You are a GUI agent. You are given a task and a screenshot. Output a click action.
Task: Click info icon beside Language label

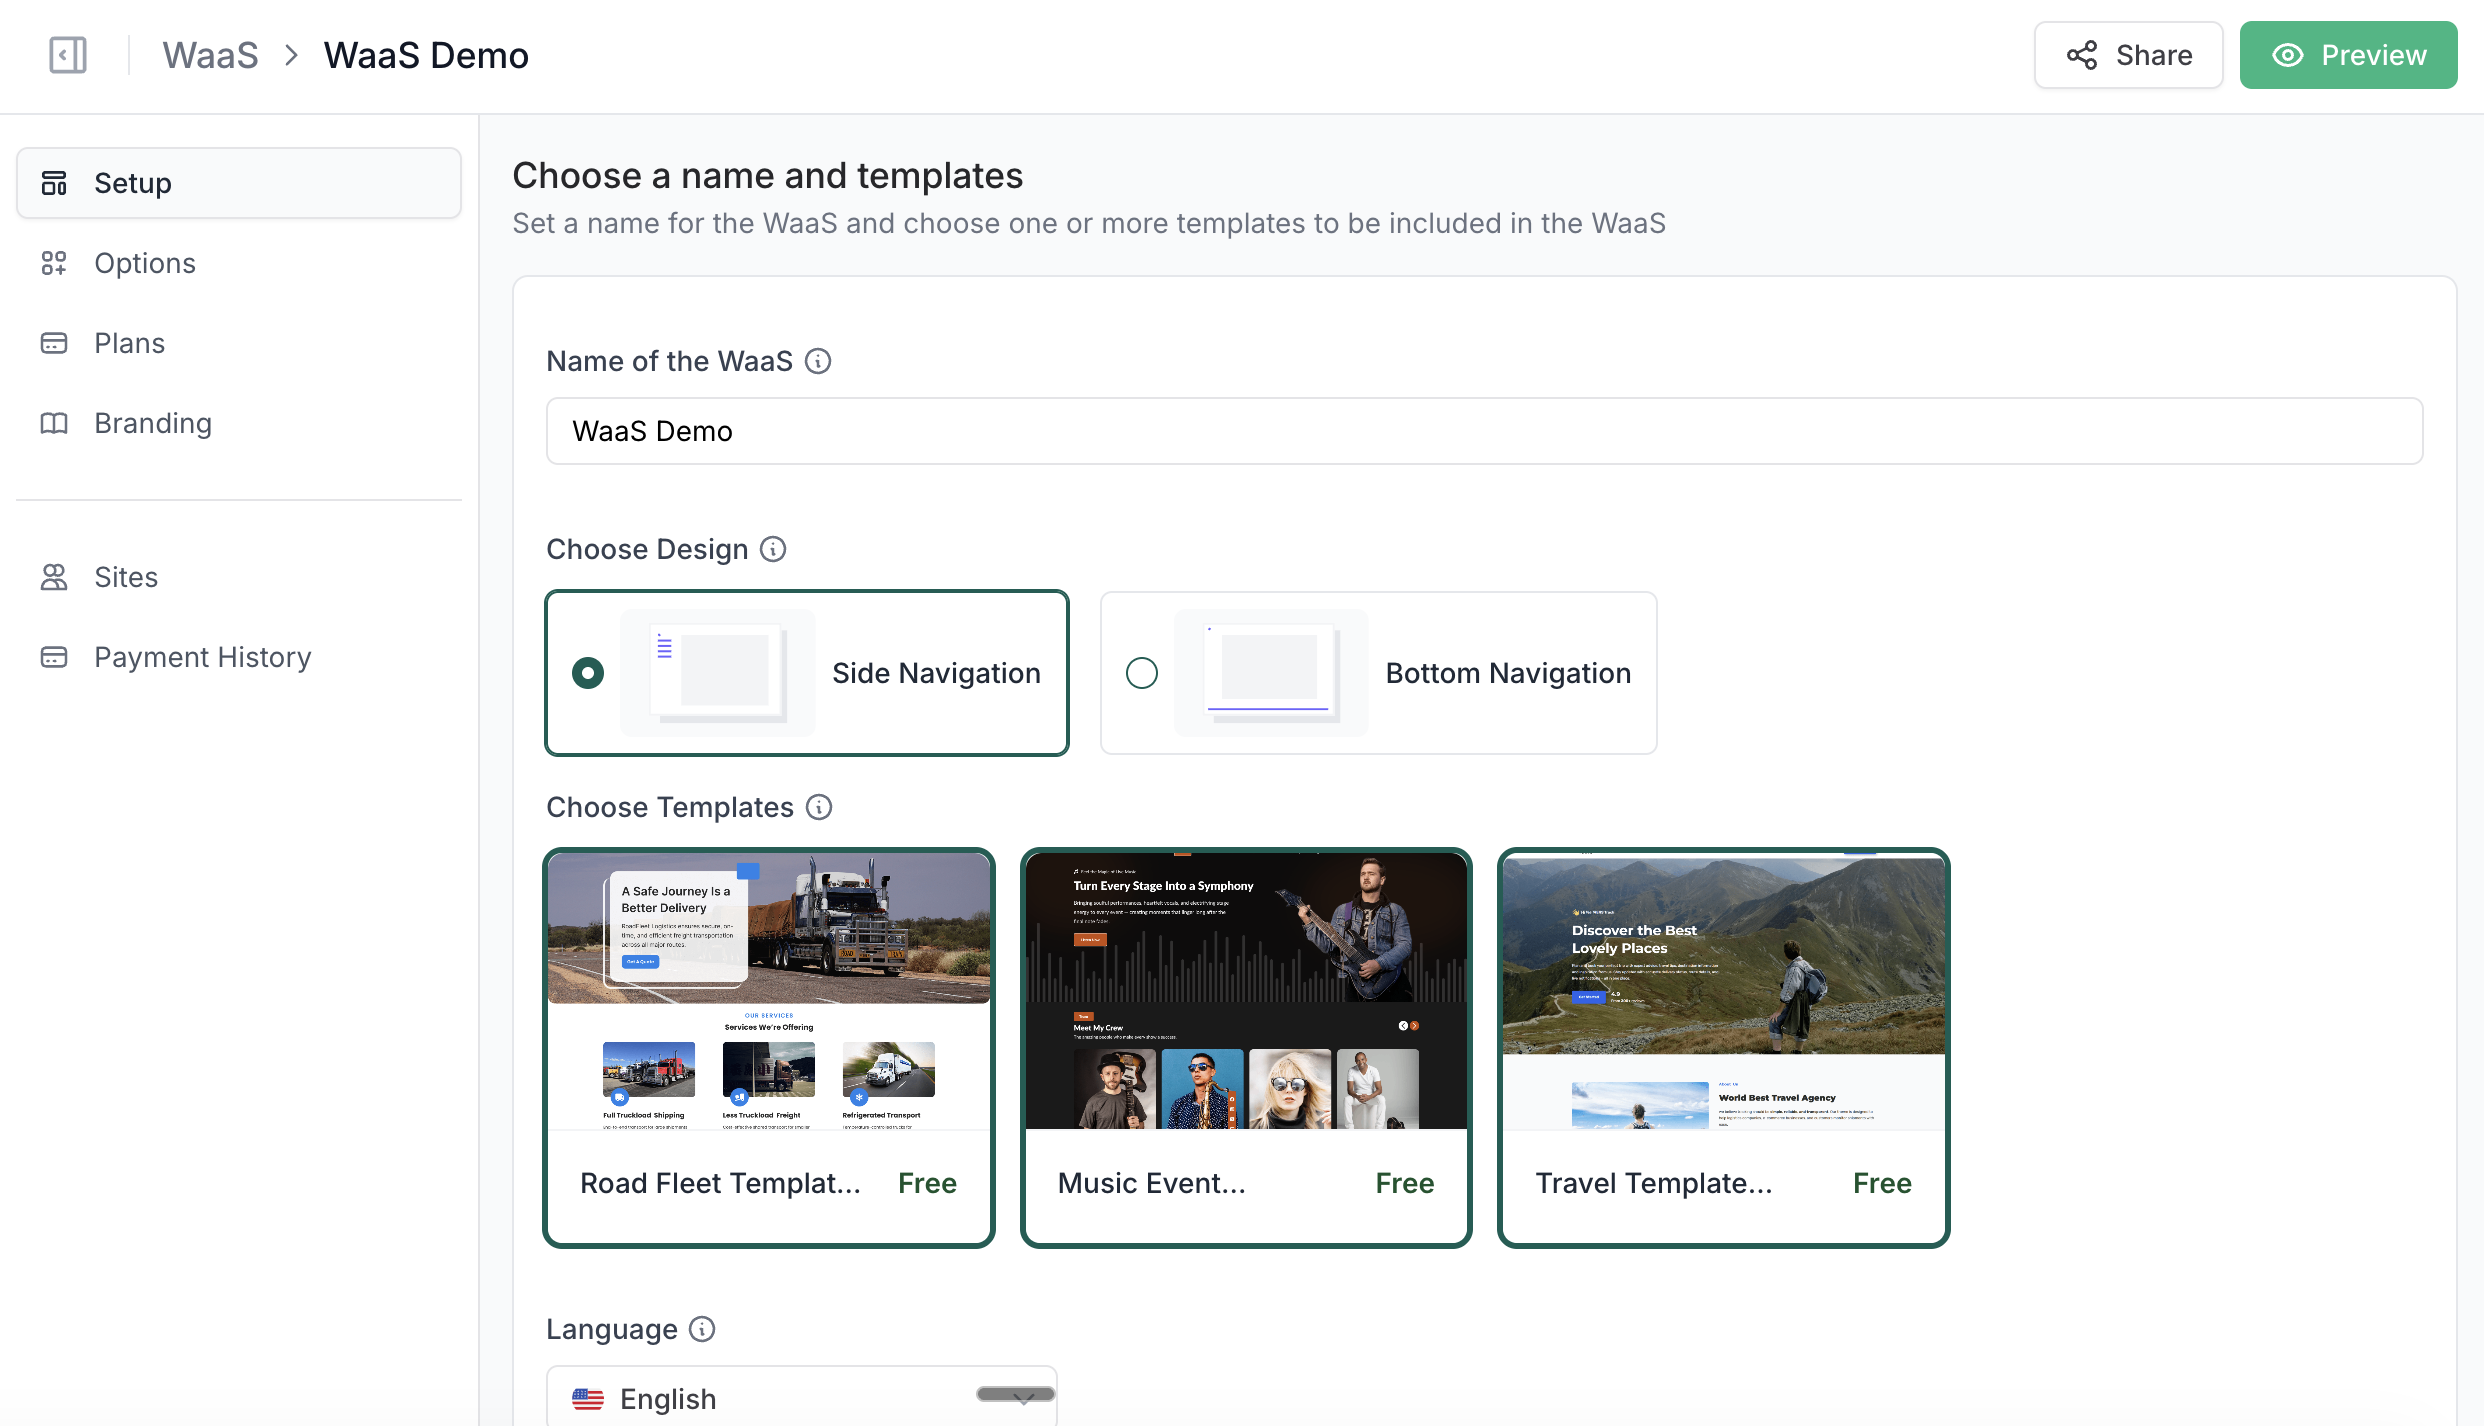pos(703,1329)
